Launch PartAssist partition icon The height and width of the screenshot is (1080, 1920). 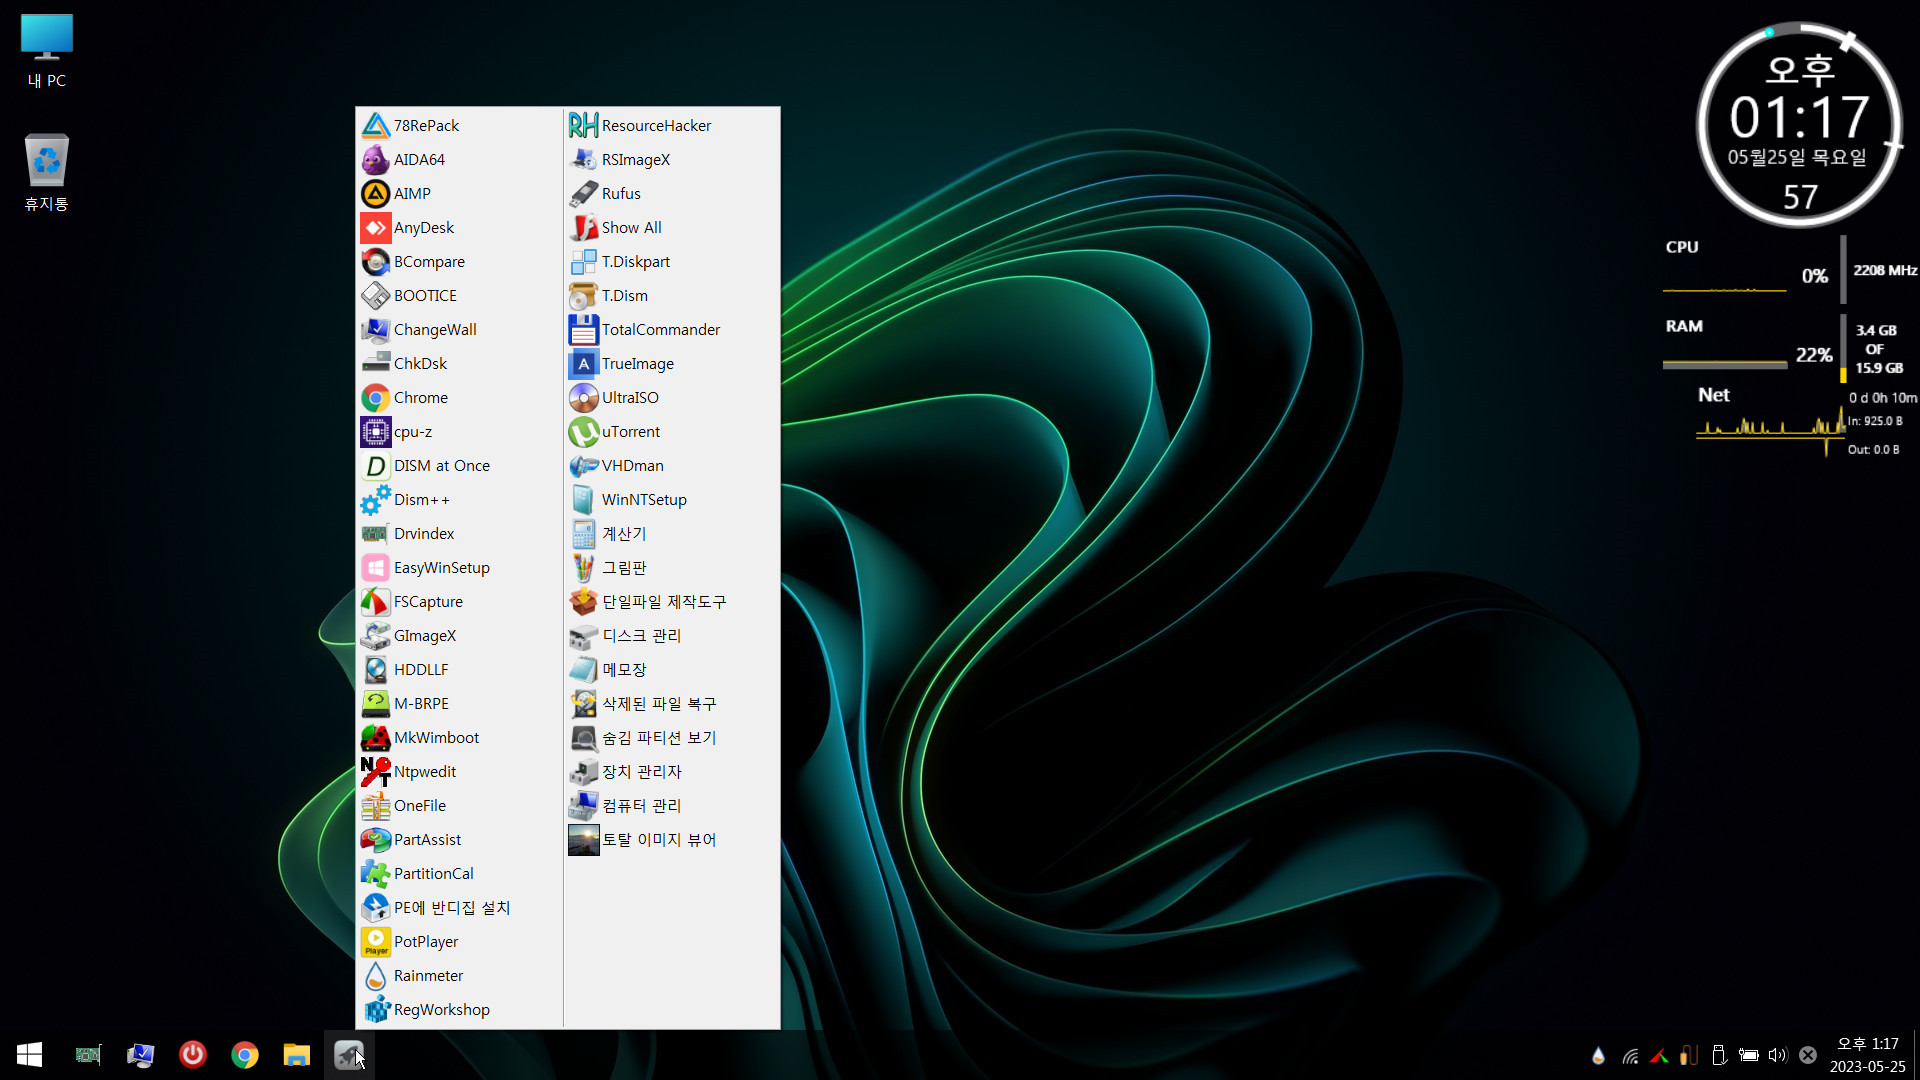[x=375, y=839]
